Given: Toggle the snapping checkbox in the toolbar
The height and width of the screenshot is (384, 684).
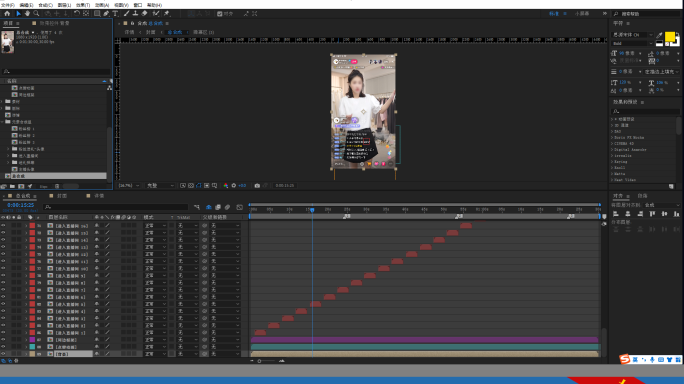Looking at the screenshot, I should pyautogui.click(x=219, y=14).
